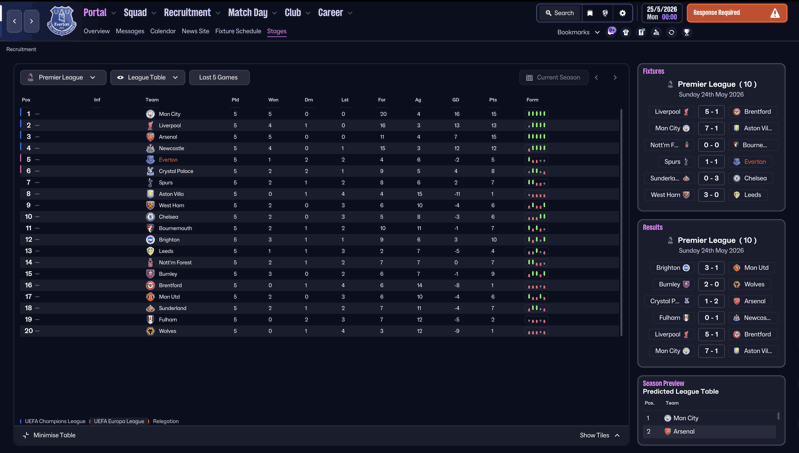Screen dimensions: 799x453
Task: Click the Response Required button
Action: pyautogui.click(x=736, y=13)
